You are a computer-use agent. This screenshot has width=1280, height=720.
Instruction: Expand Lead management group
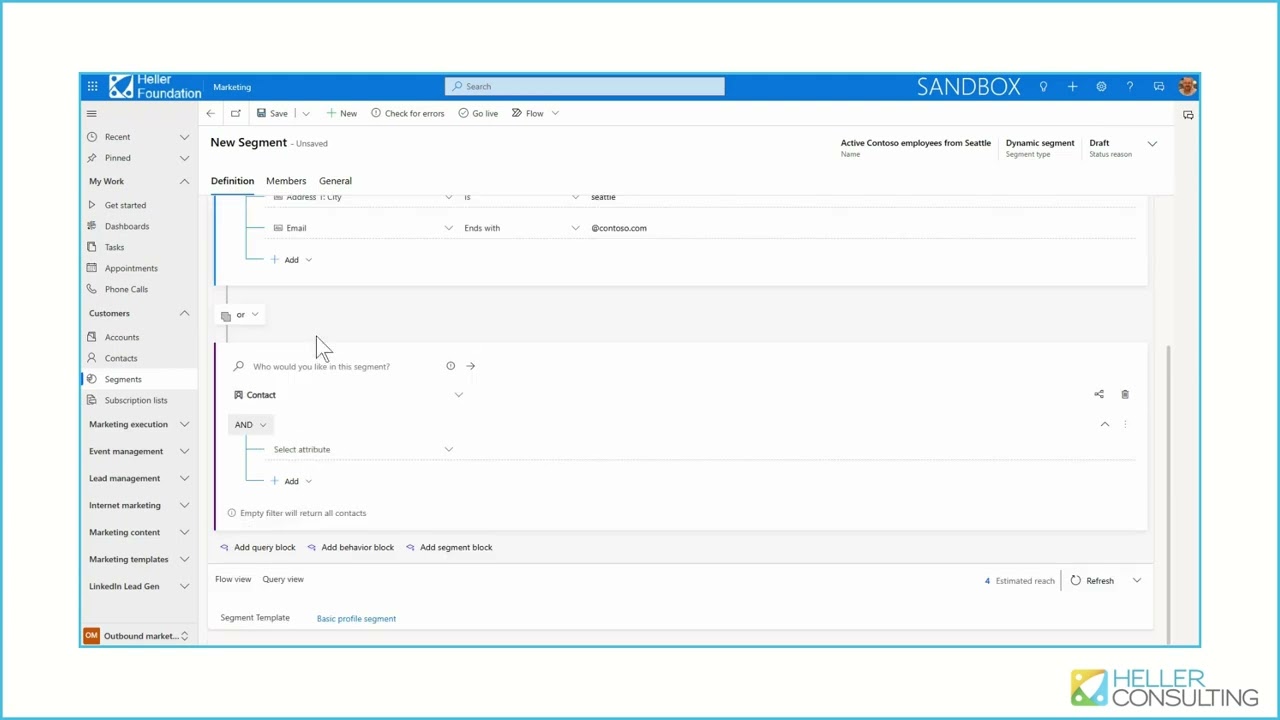click(x=184, y=478)
